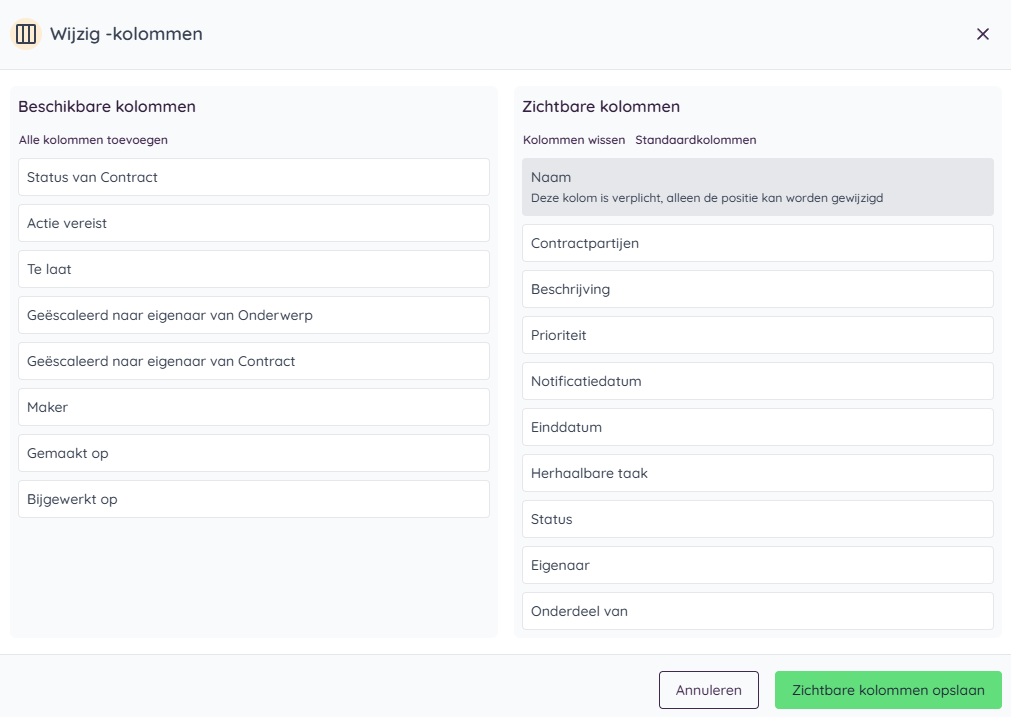Click the mandatory 'Naam' visible column
Viewport: 1011px width, 717px height.
(x=757, y=187)
